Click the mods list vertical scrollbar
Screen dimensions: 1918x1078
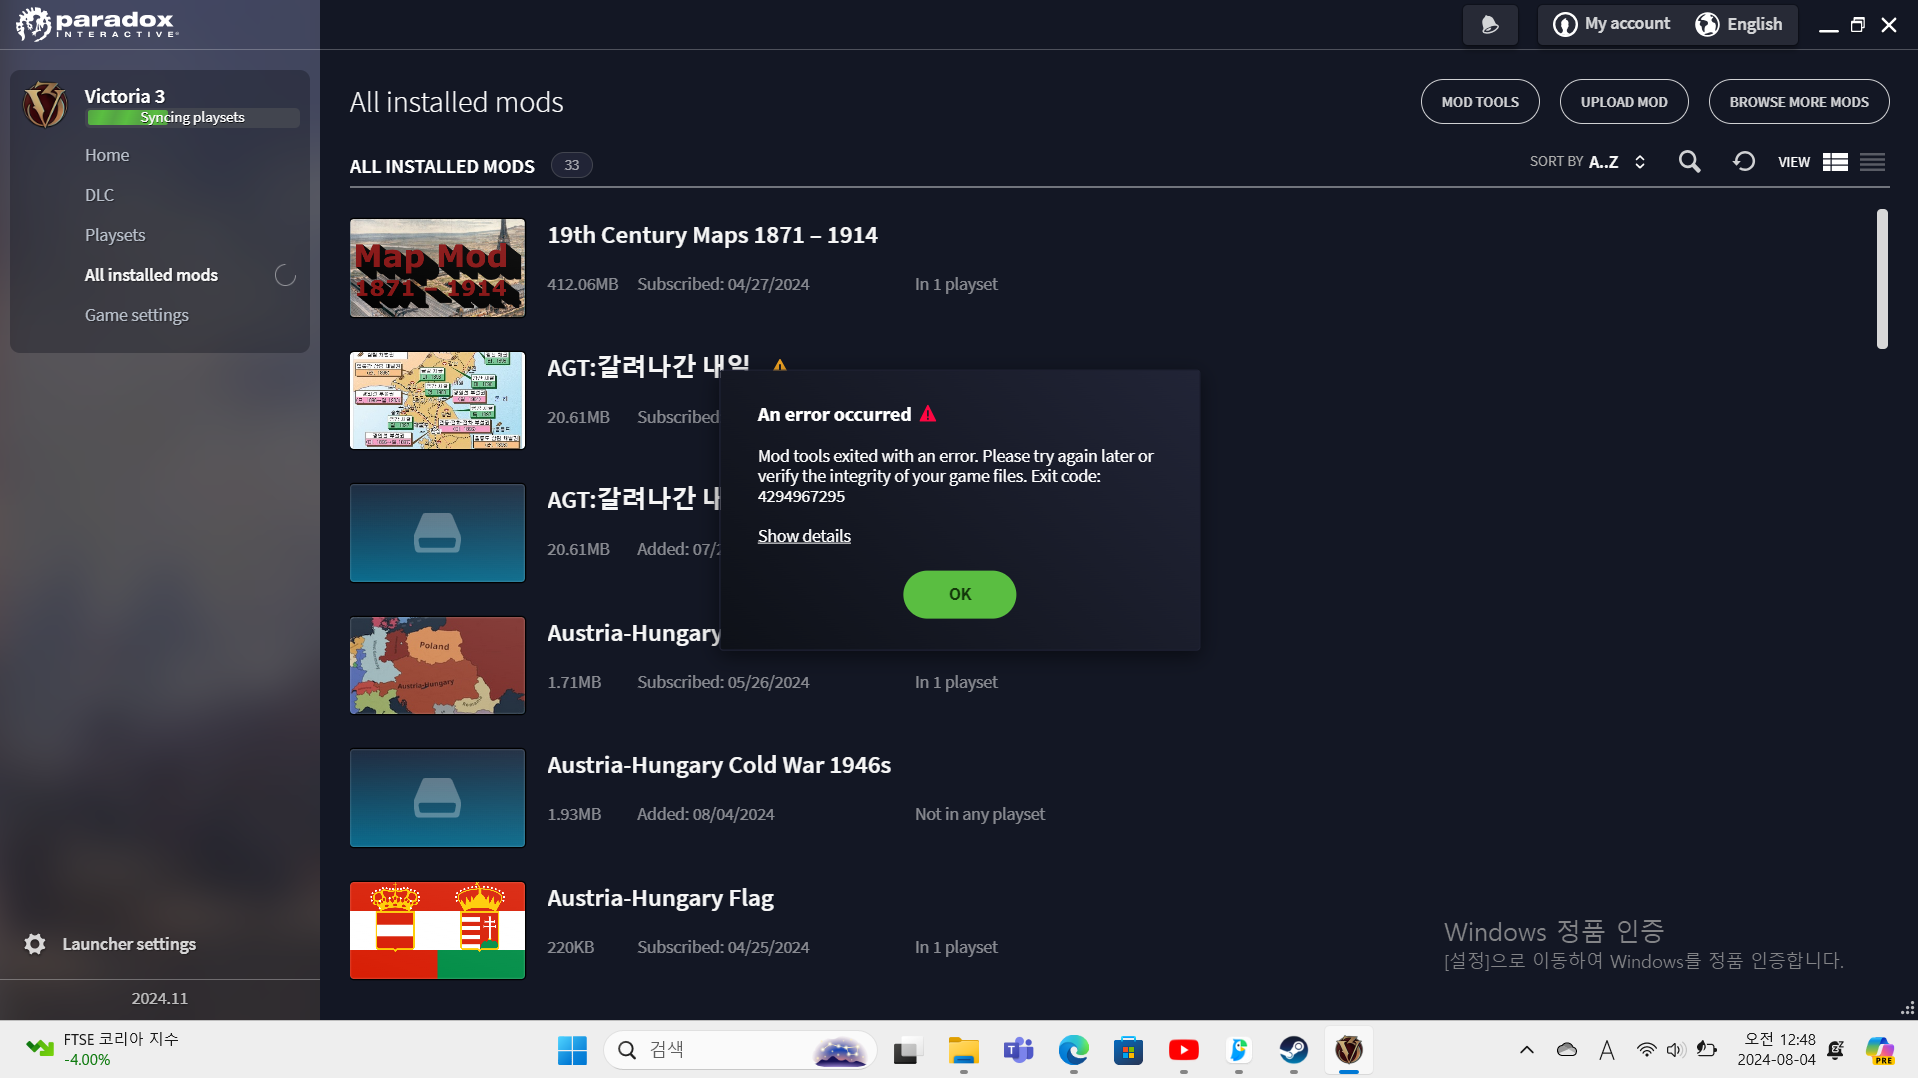point(1882,279)
